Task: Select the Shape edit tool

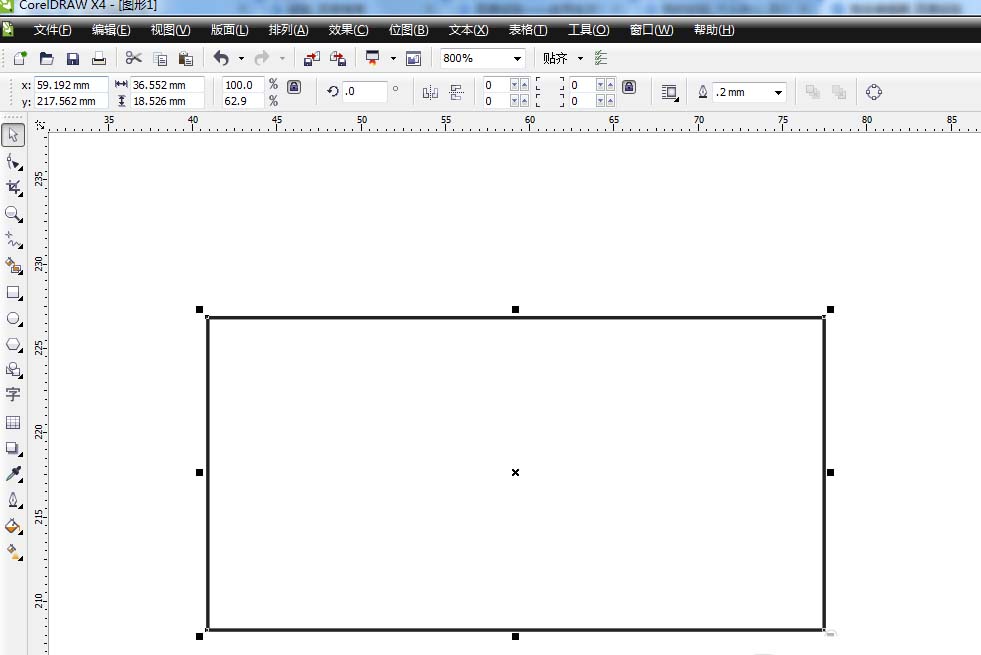Action: tap(13, 162)
